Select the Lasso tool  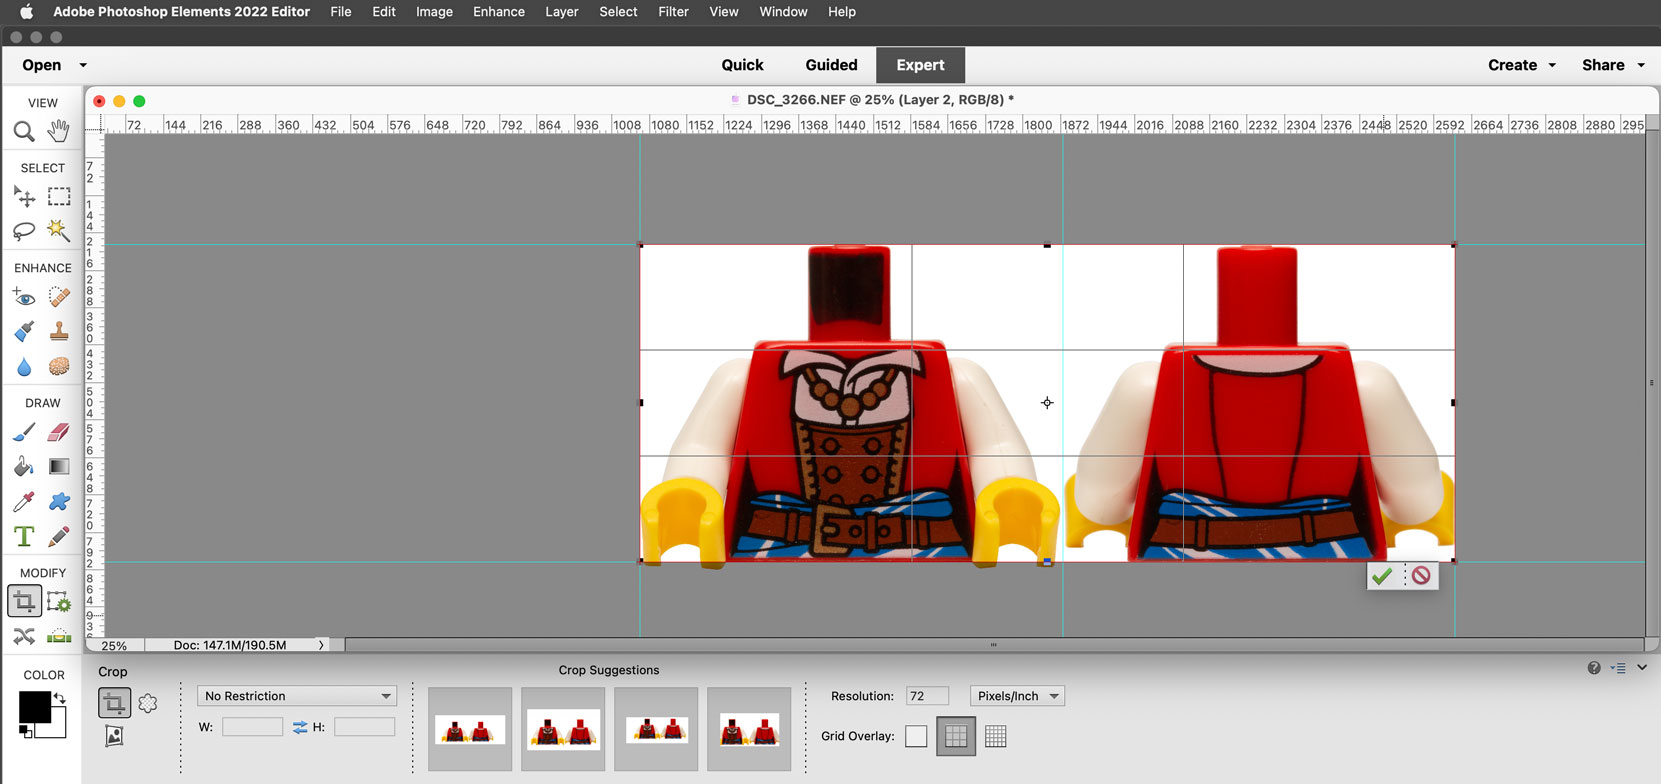[x=24, y=231]
